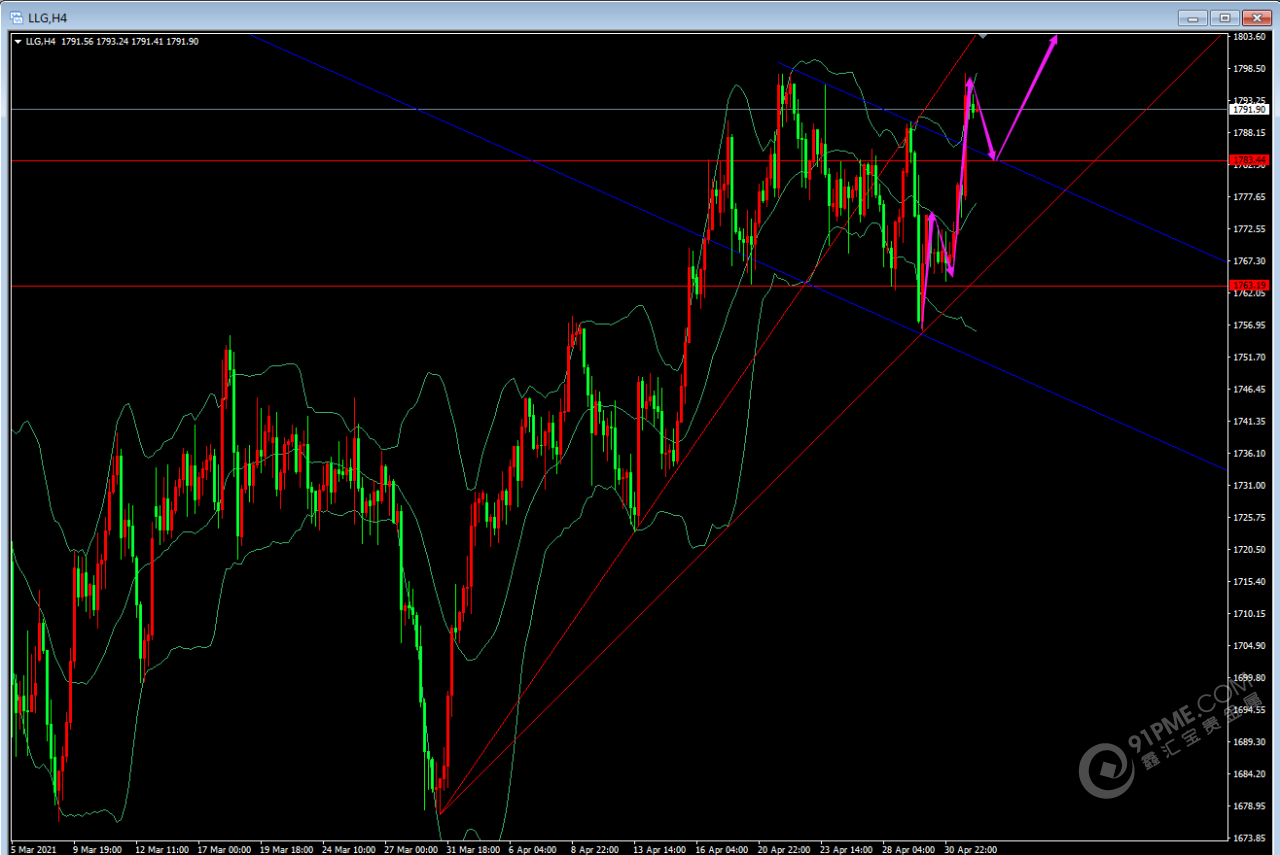
Task: Click the 30 Apr 22:00 time label
Action: click(971, 849)
